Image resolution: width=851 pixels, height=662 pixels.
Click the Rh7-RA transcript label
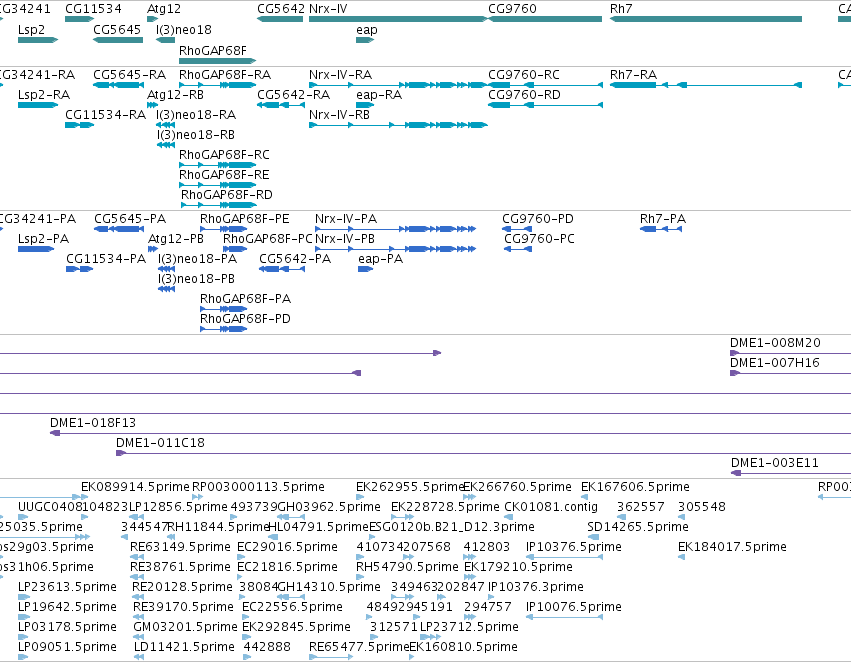click(x=633, y=74)
